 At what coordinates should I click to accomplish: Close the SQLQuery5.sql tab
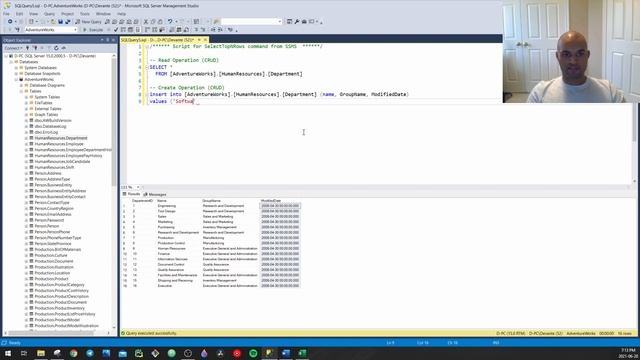click(205, 40)
